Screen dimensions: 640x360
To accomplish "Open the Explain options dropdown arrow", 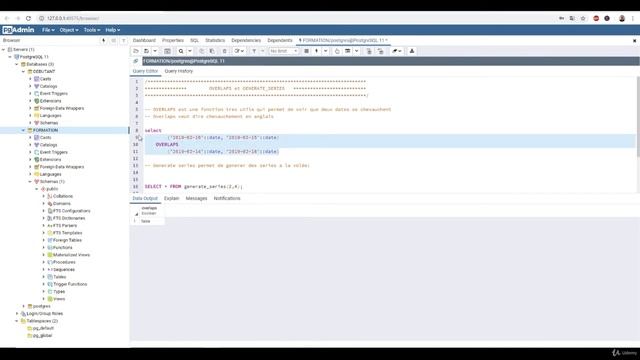I will pyautogui.click(x=357, y=51).
